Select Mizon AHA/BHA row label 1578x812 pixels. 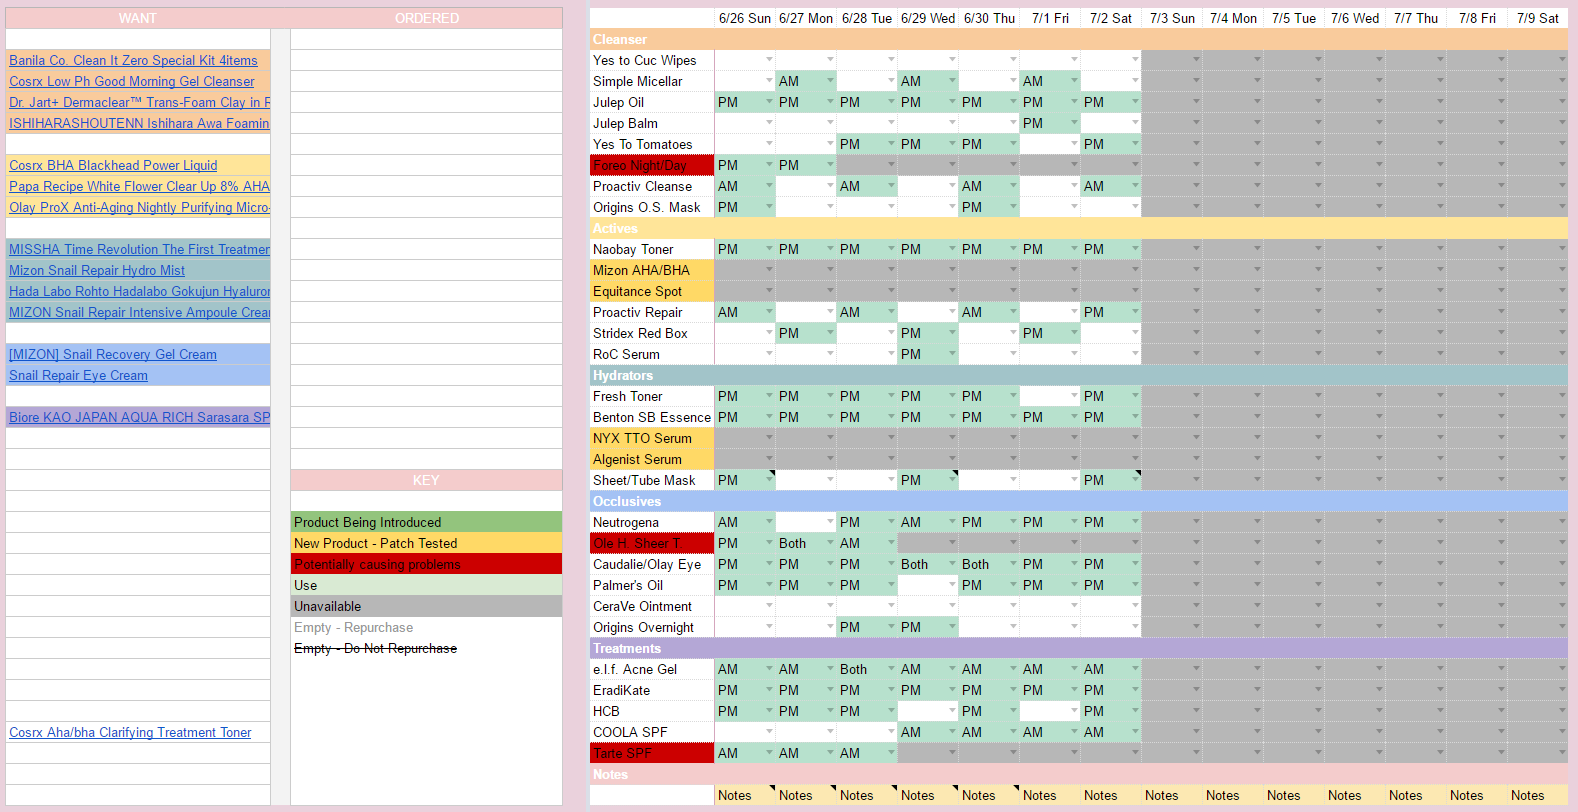click(x=652, y=270)
